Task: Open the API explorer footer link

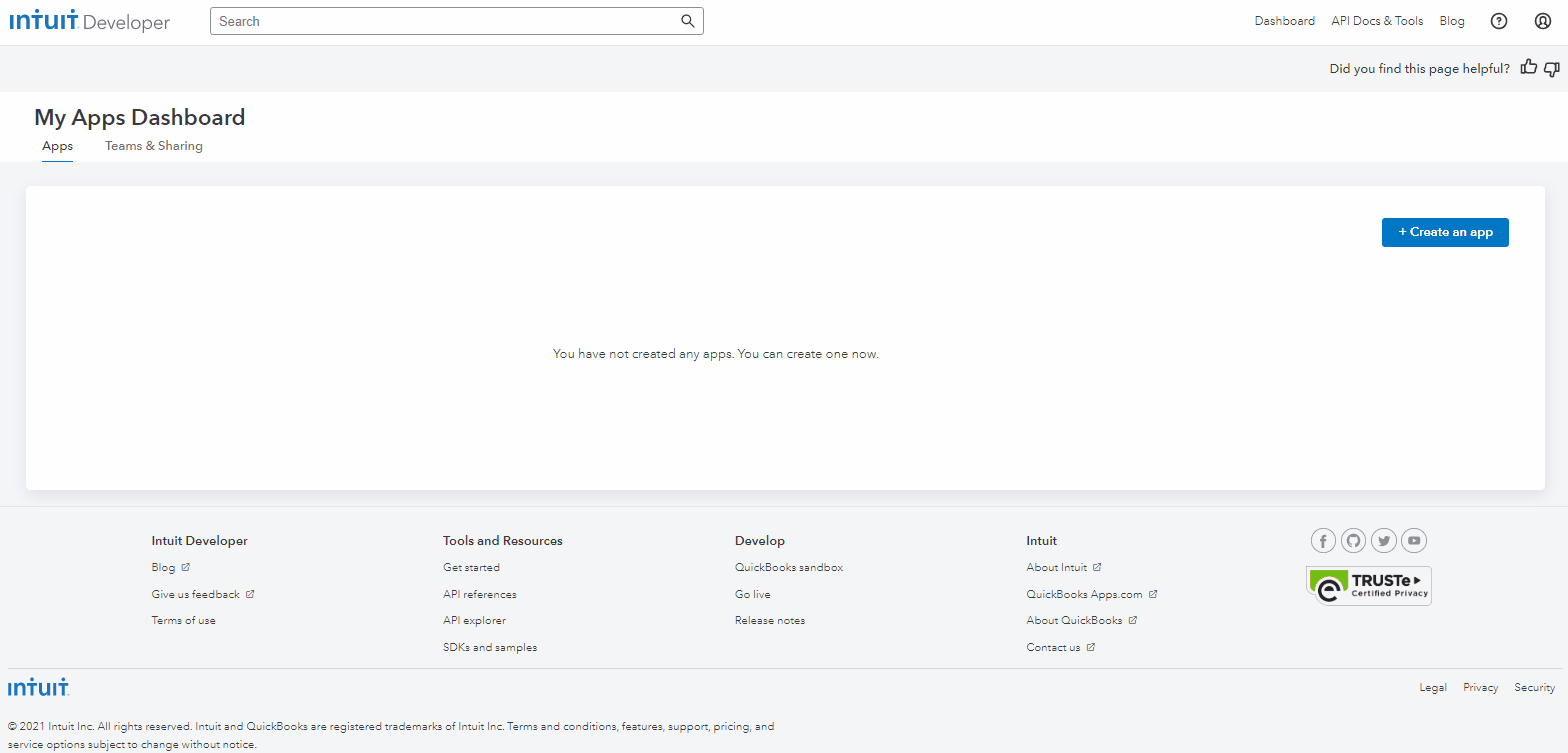Action: (474, 621)
